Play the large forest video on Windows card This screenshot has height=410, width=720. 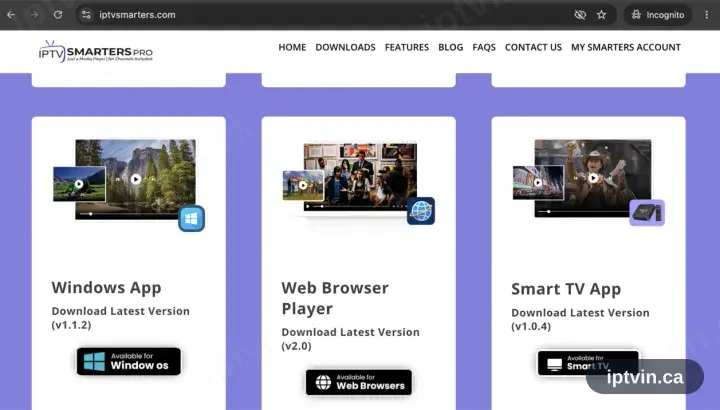(x=135, y=179)
